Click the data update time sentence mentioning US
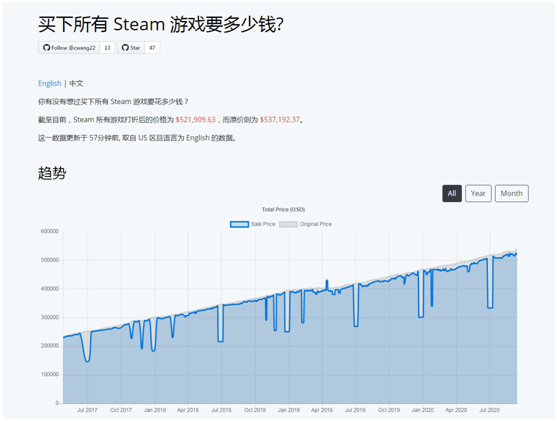Viewport: 557px width, 421px height. [137, 138]
